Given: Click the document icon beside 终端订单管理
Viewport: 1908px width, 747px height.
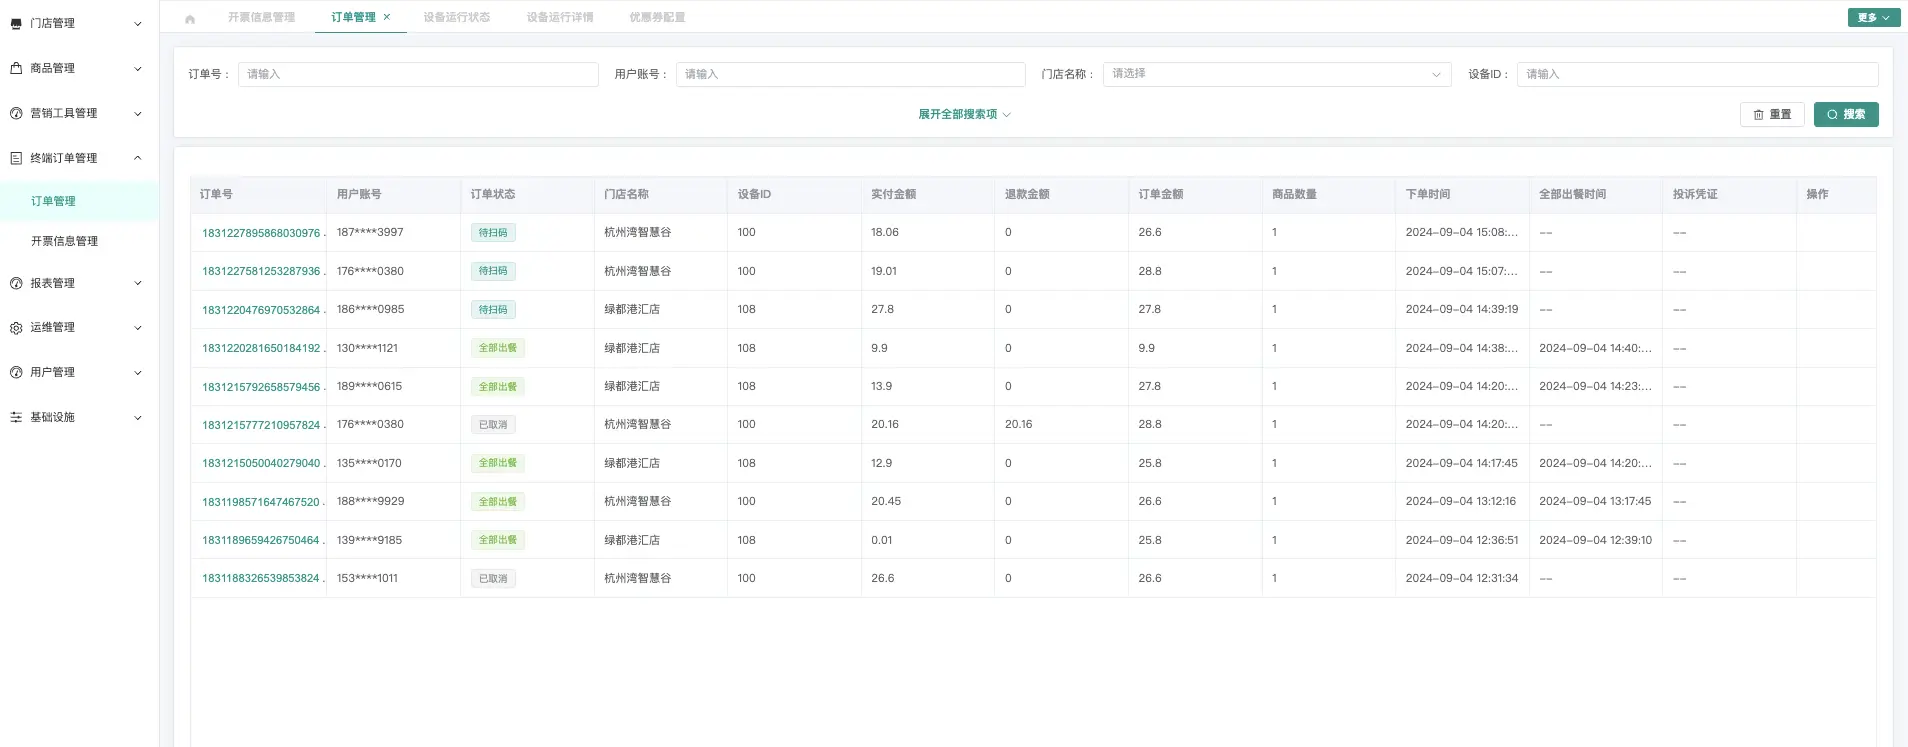Looking at the screenshot, I should (x=16, y=158).
